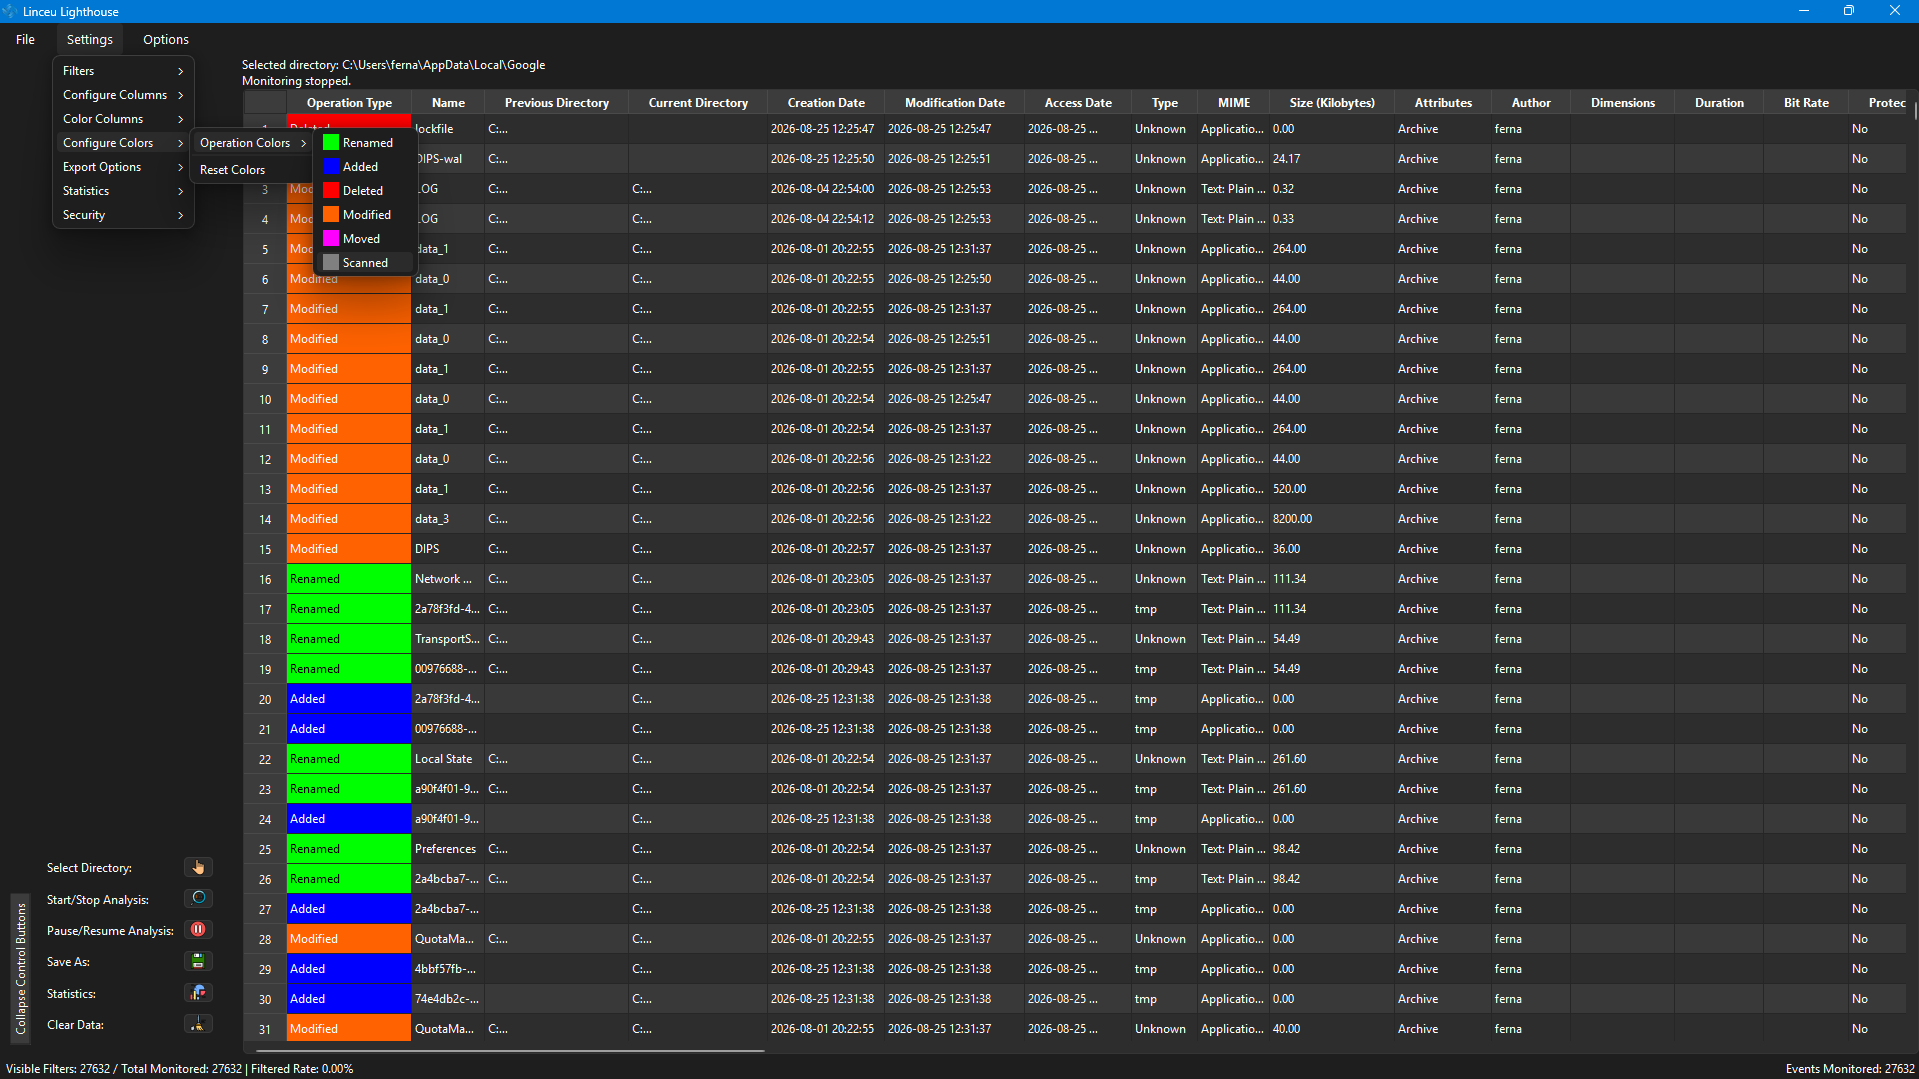The width and height of the screenshot is (1919, 1079).
Task: Click the Clear Data broom icon
Action: tap(198, 1024)
